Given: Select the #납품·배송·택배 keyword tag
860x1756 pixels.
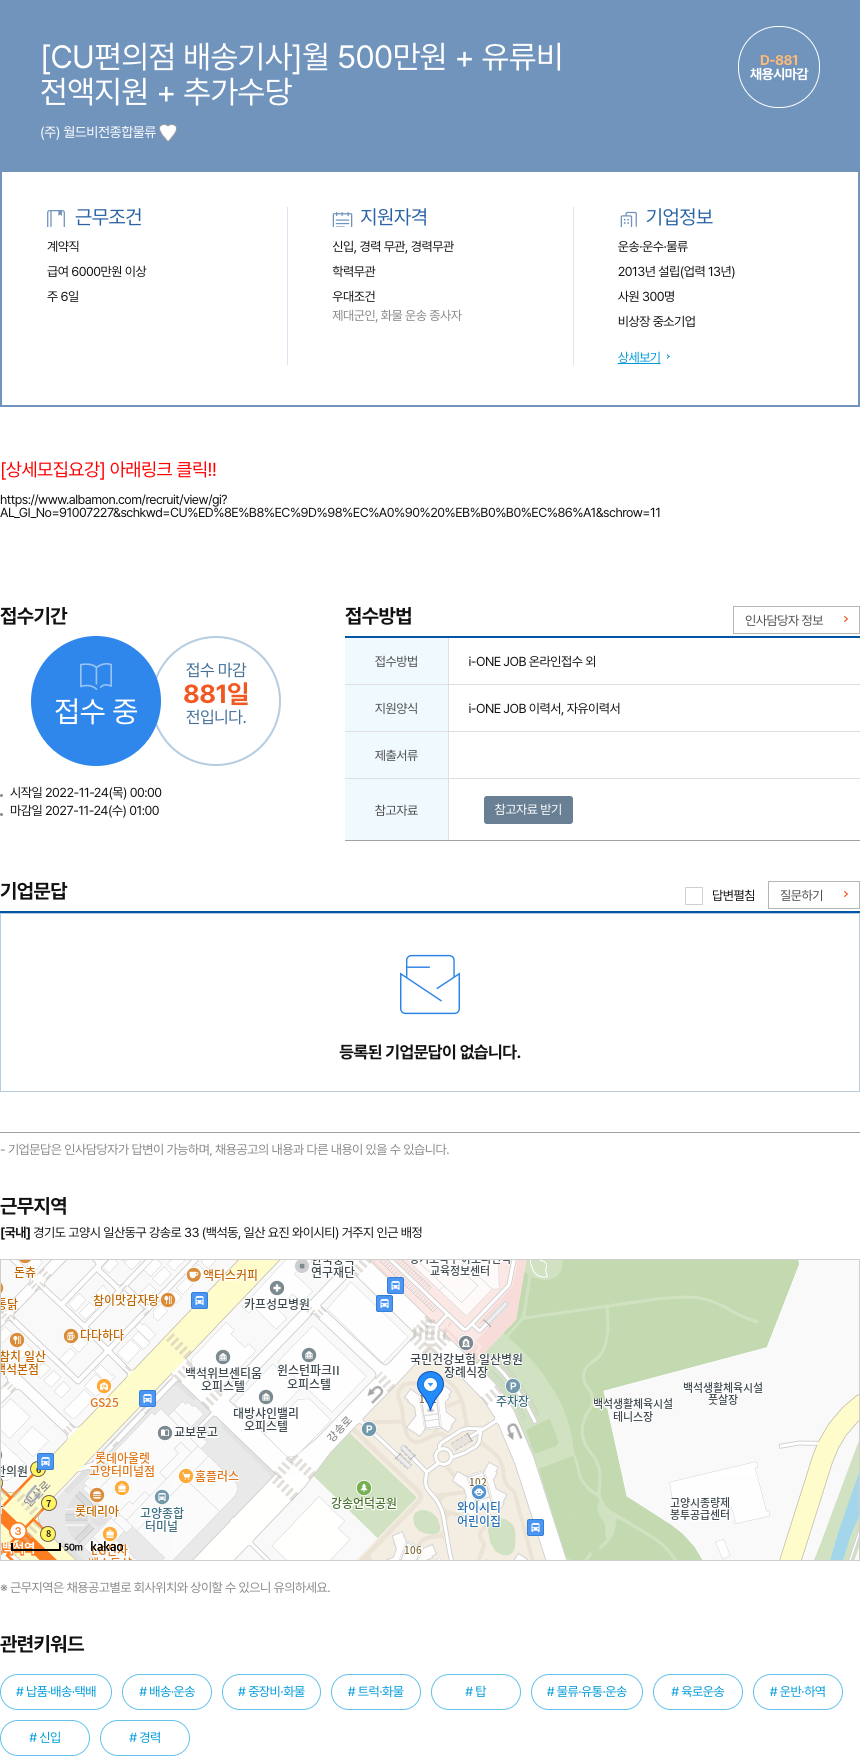Looking at the screenshot, I should (56, 1692).
